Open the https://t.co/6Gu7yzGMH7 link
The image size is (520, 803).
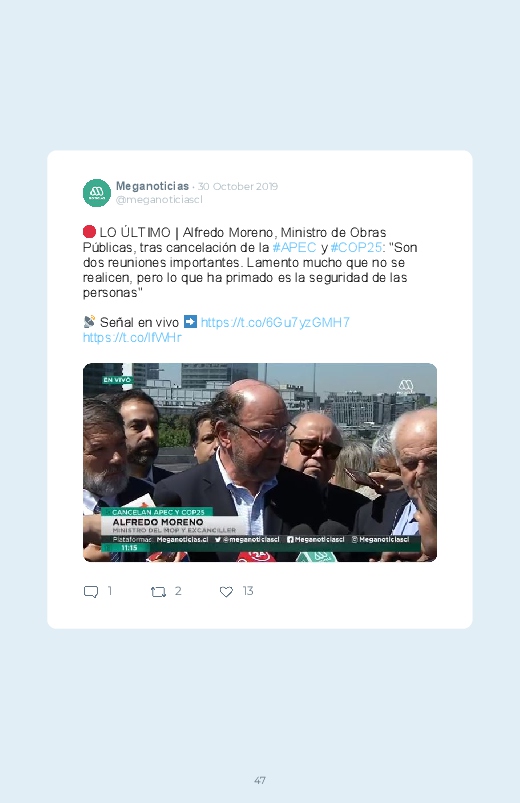pos(275,322)
